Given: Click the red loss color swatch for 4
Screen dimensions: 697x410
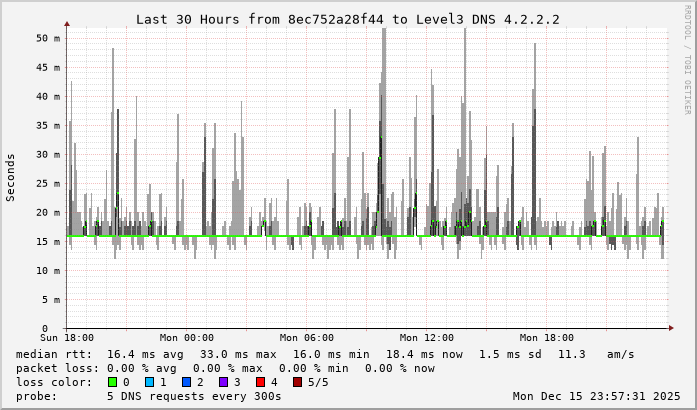Looking at the screenshot, I should pos(259,382).
